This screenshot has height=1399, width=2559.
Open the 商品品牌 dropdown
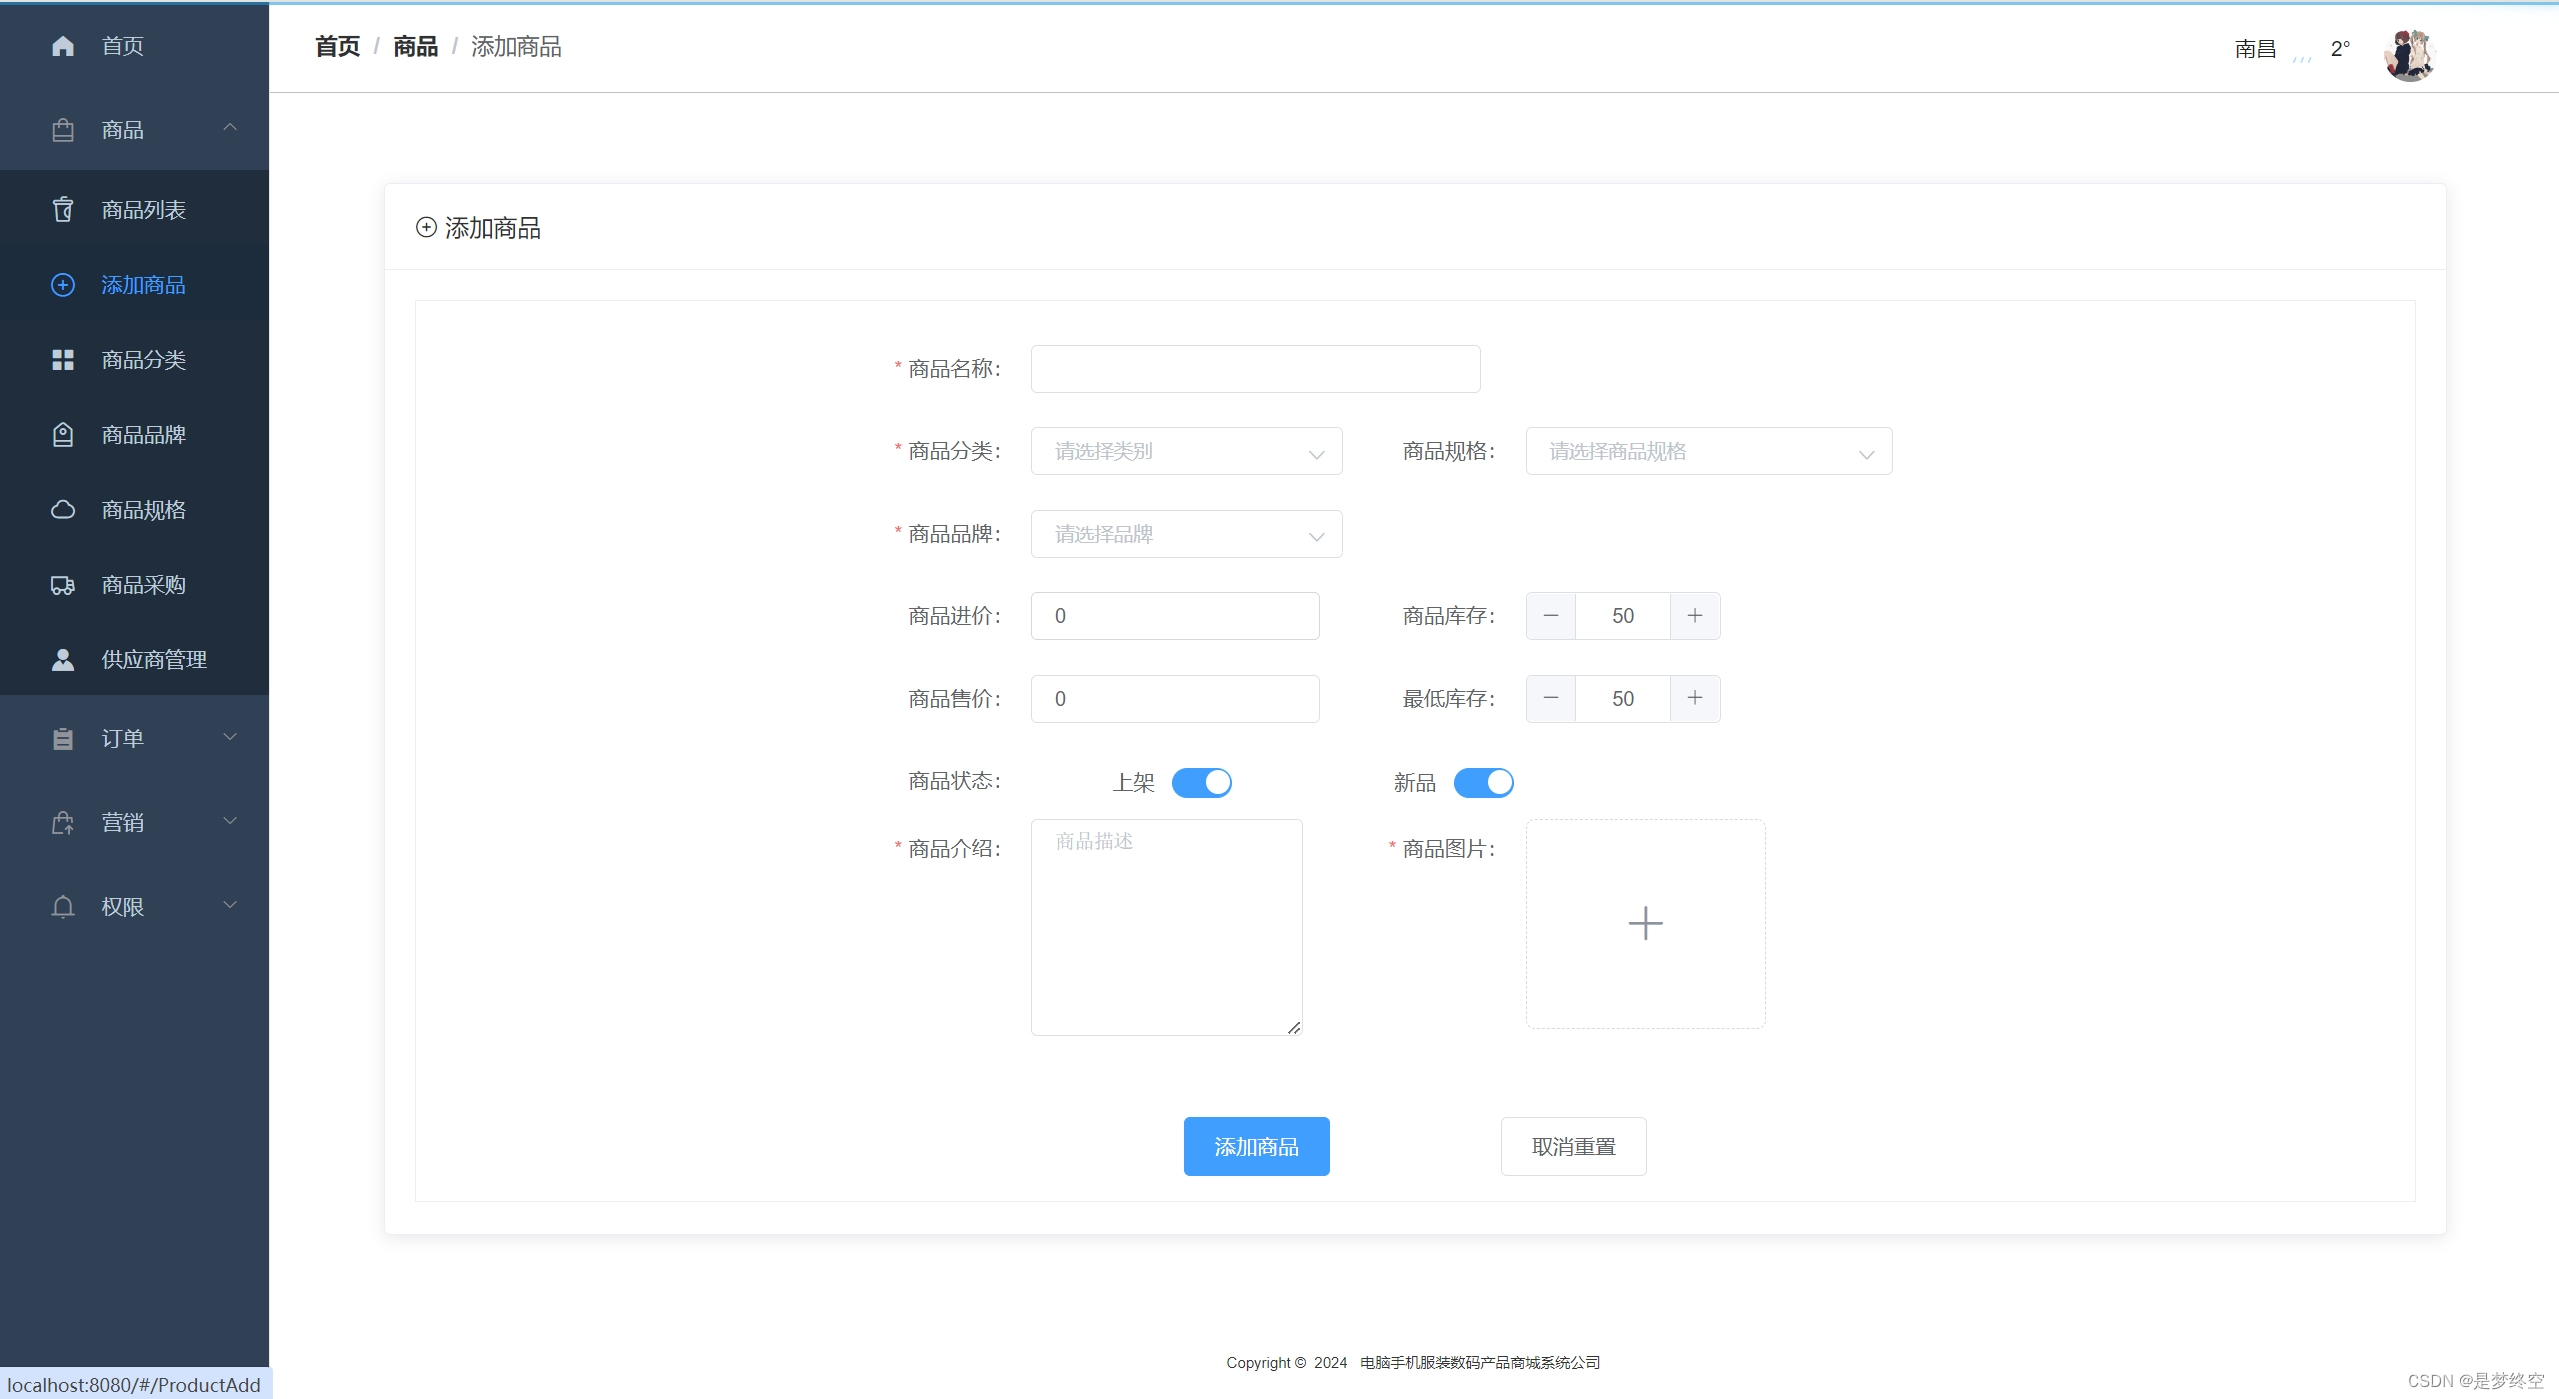[x=1186, y=534]
